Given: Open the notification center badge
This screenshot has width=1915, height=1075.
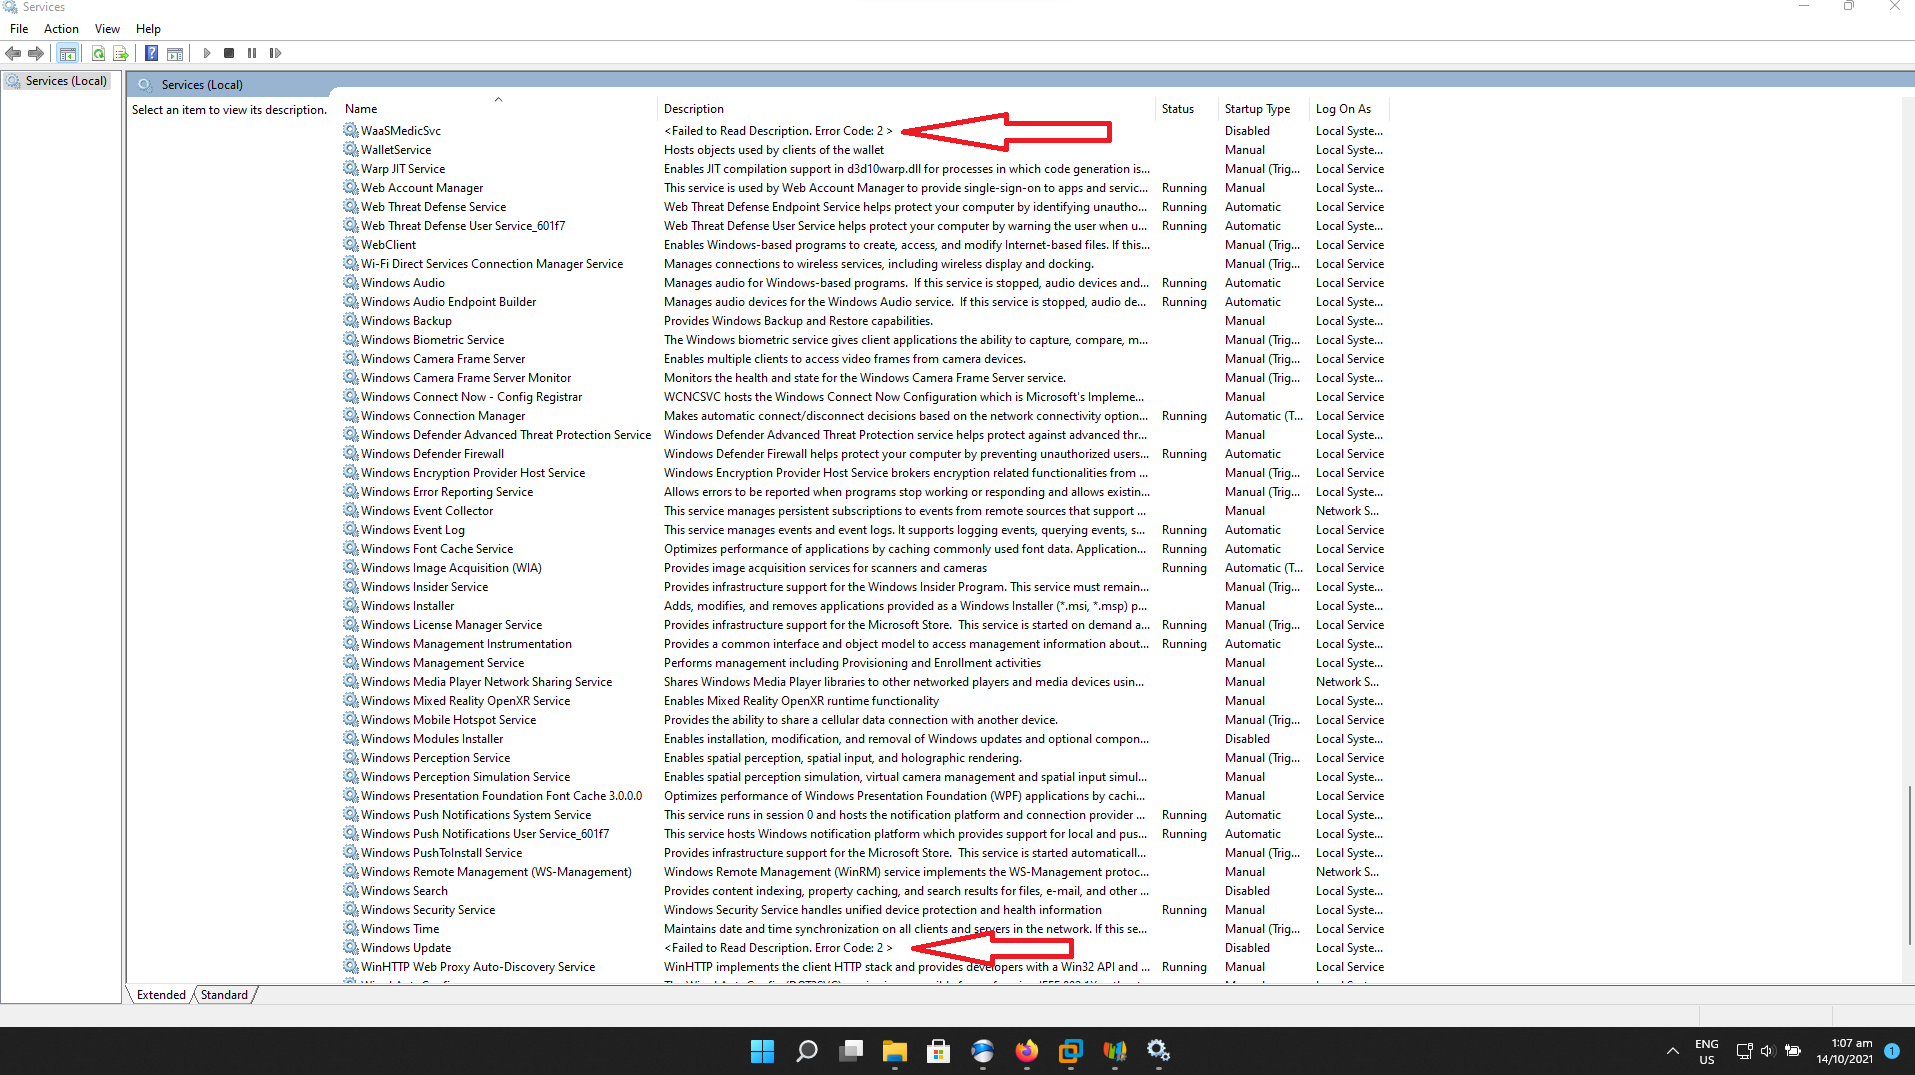Looking at the screenshot, I should pos(1891,1051).
